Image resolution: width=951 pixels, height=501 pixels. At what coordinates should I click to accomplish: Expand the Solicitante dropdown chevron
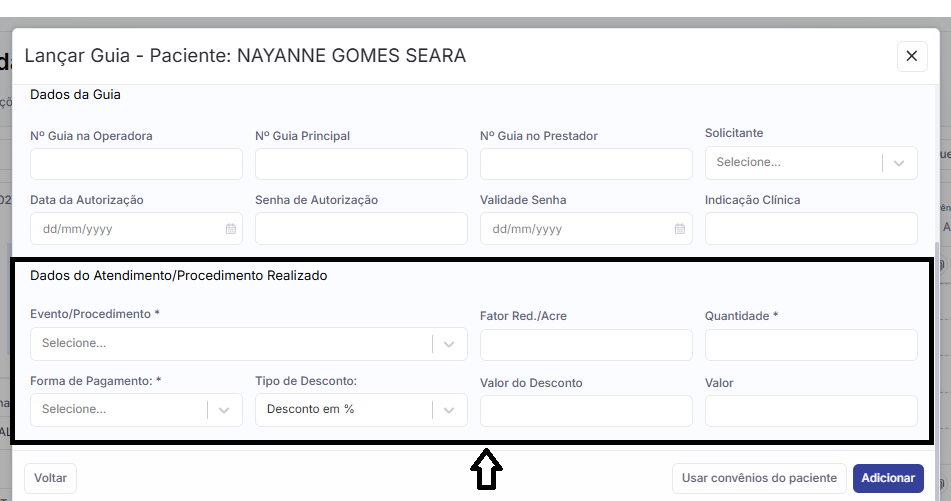(x=899, y=163)
